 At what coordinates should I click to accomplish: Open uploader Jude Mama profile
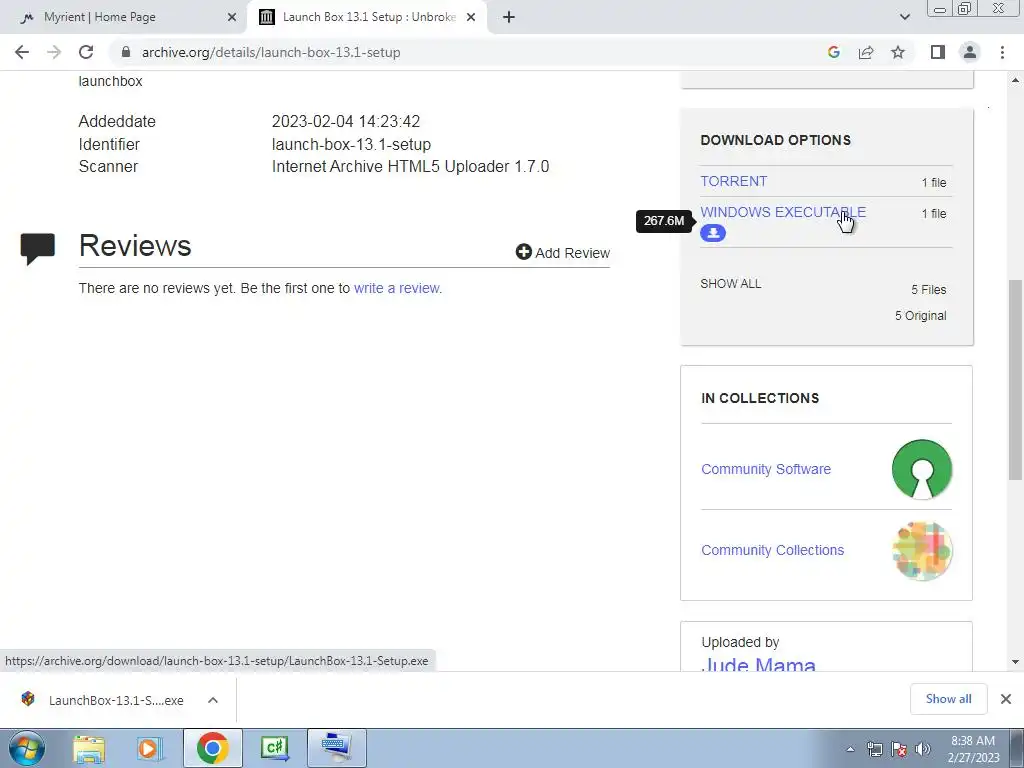(x=758, y=665)
